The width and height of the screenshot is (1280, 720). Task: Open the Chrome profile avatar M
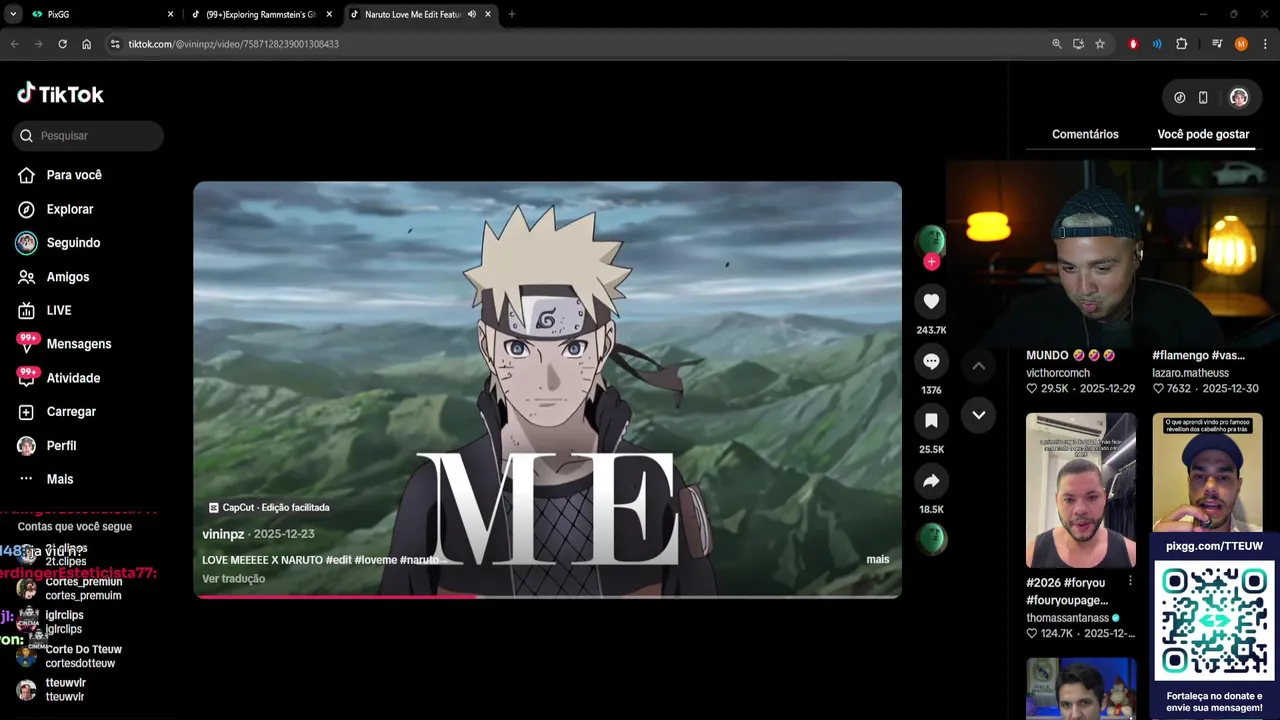click(1241, 44)
